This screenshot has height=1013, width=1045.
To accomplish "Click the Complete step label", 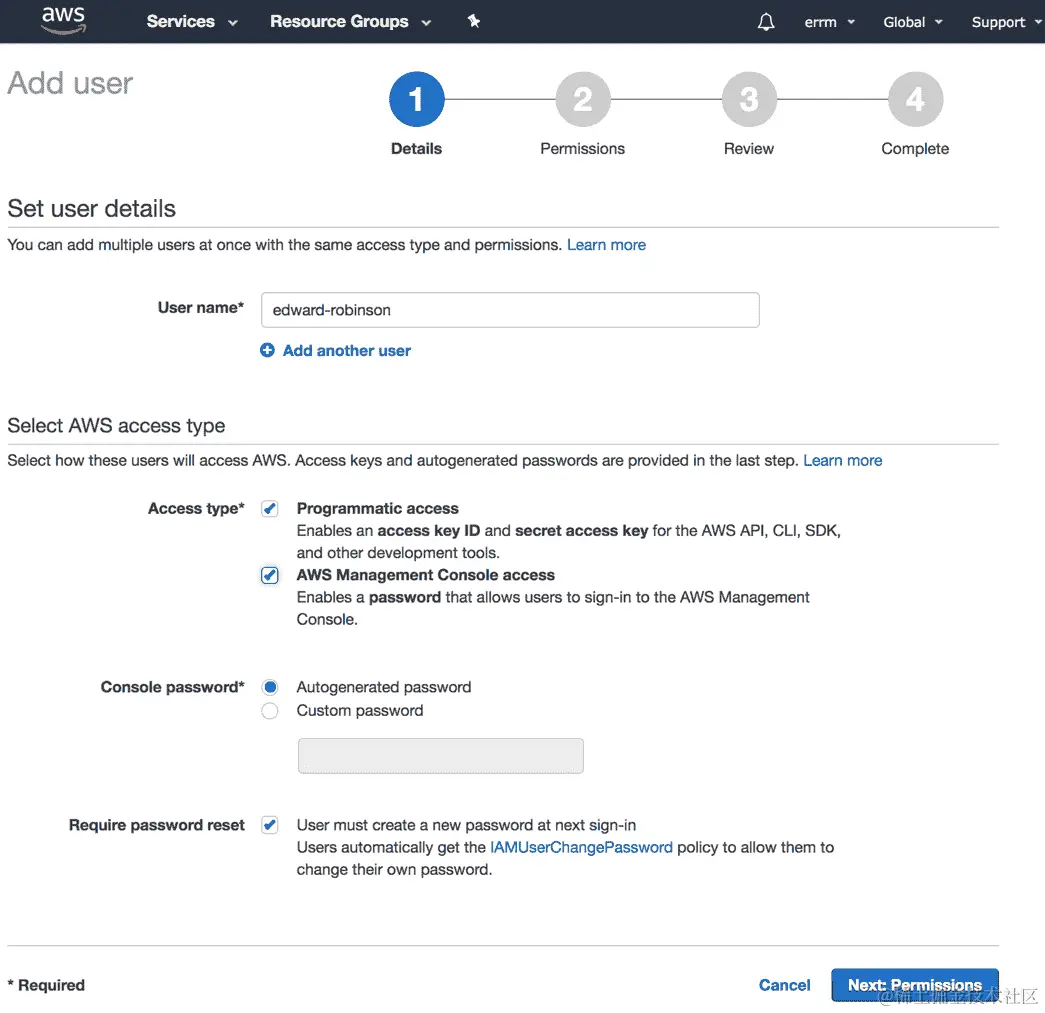I will 915,149.
